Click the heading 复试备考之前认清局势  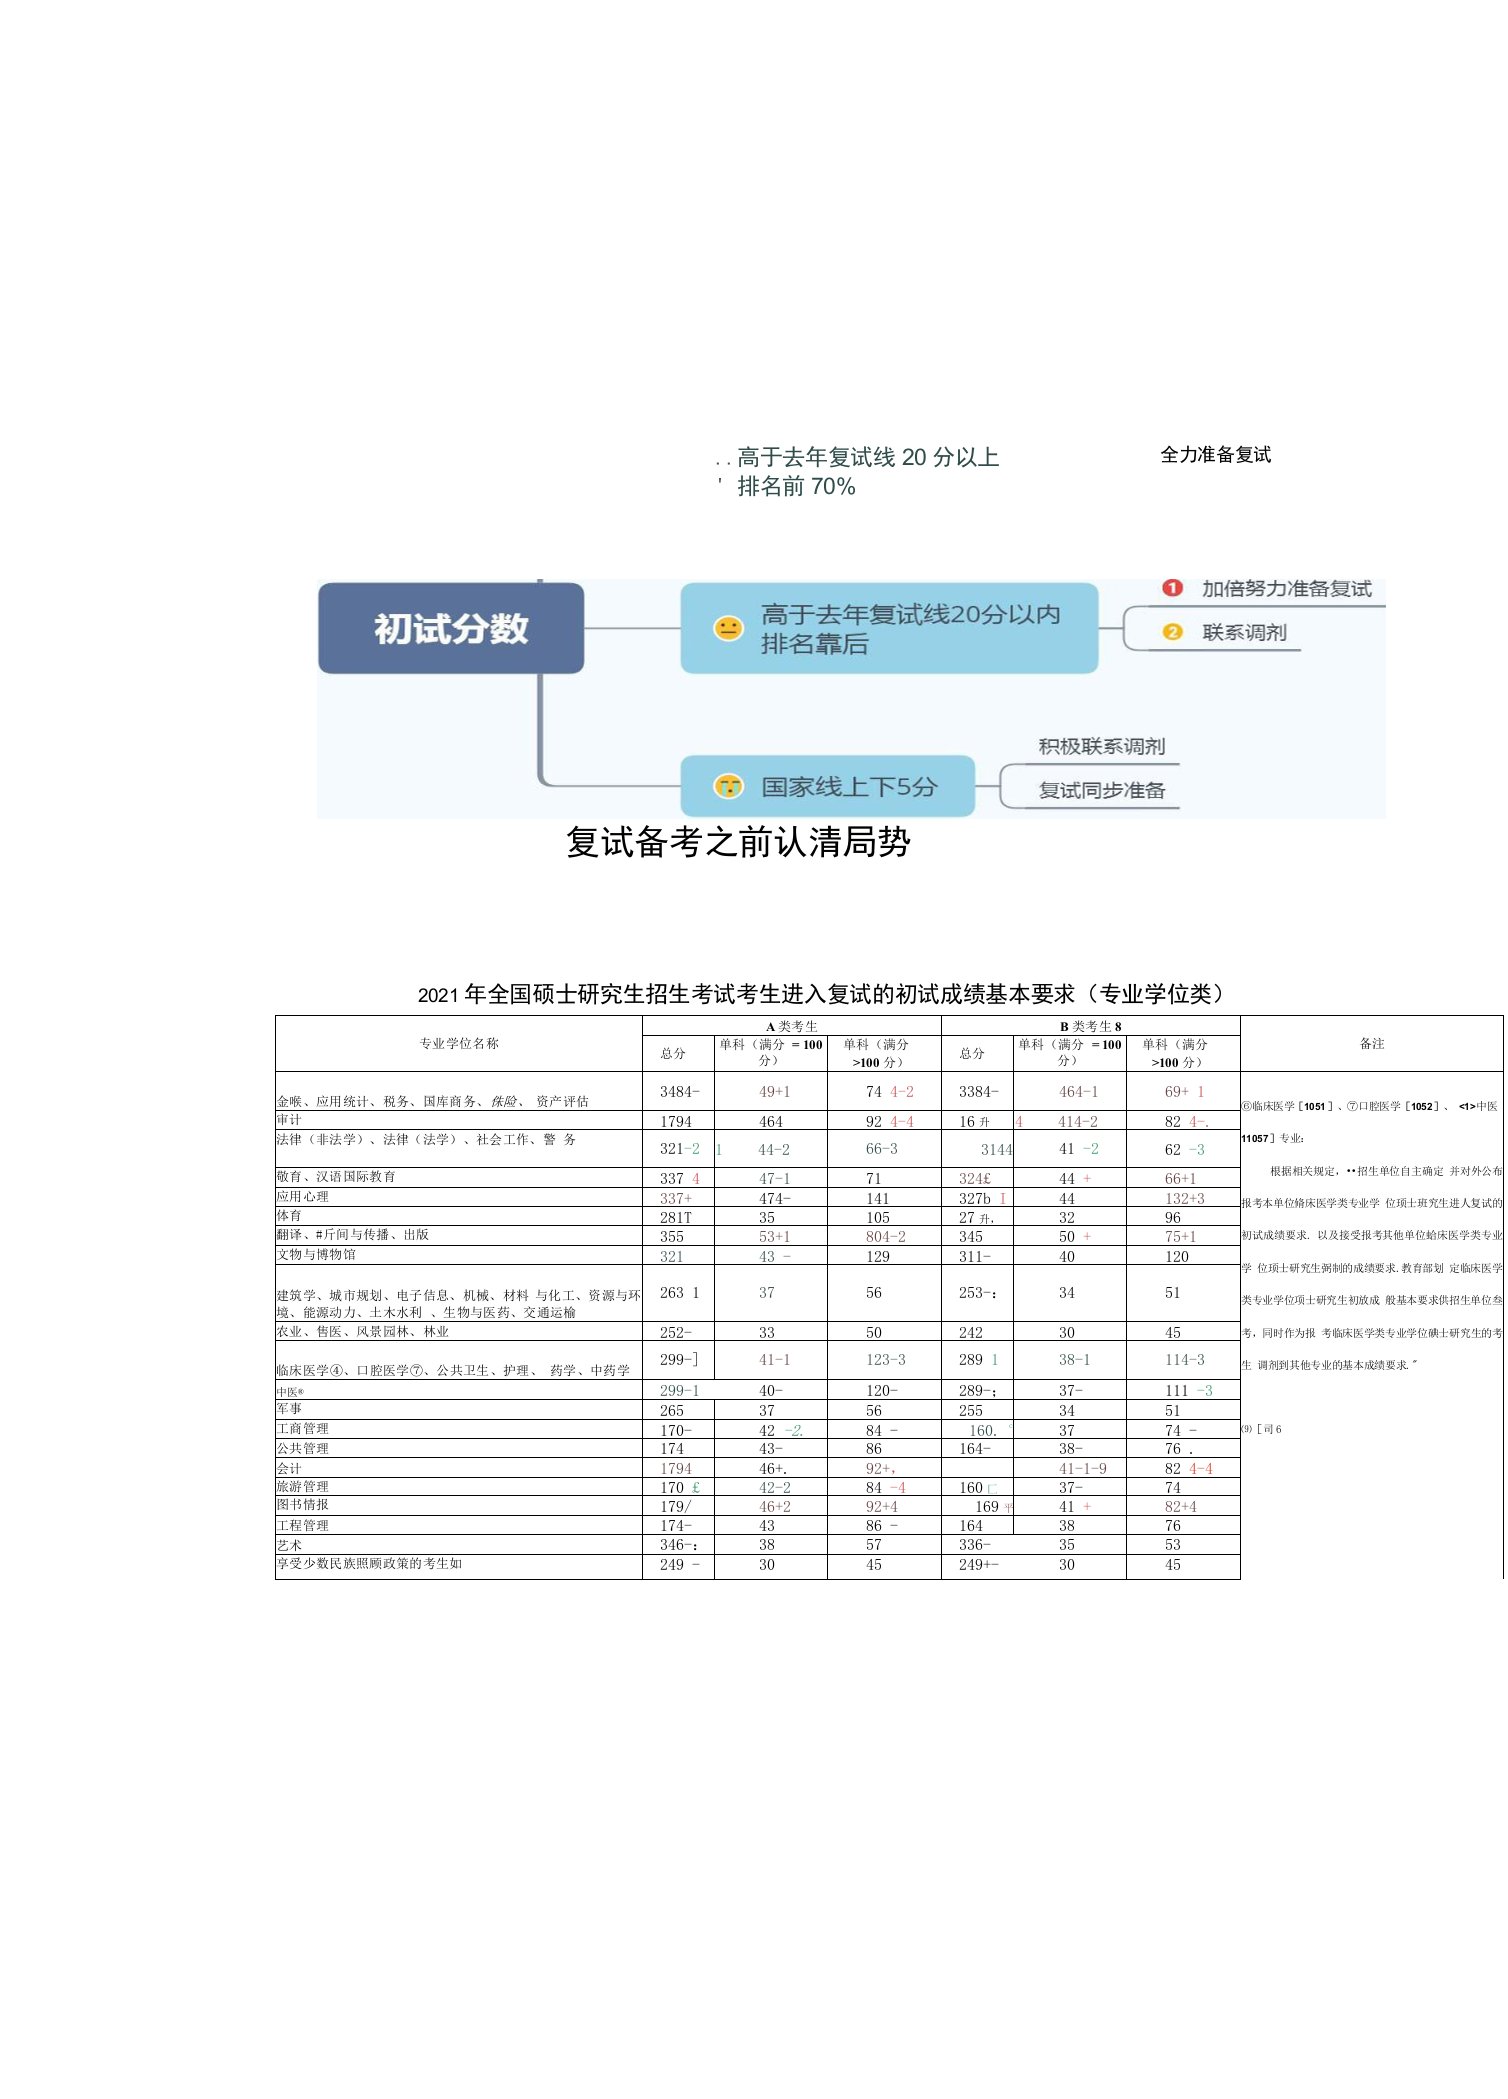click(x=738, y=842)
